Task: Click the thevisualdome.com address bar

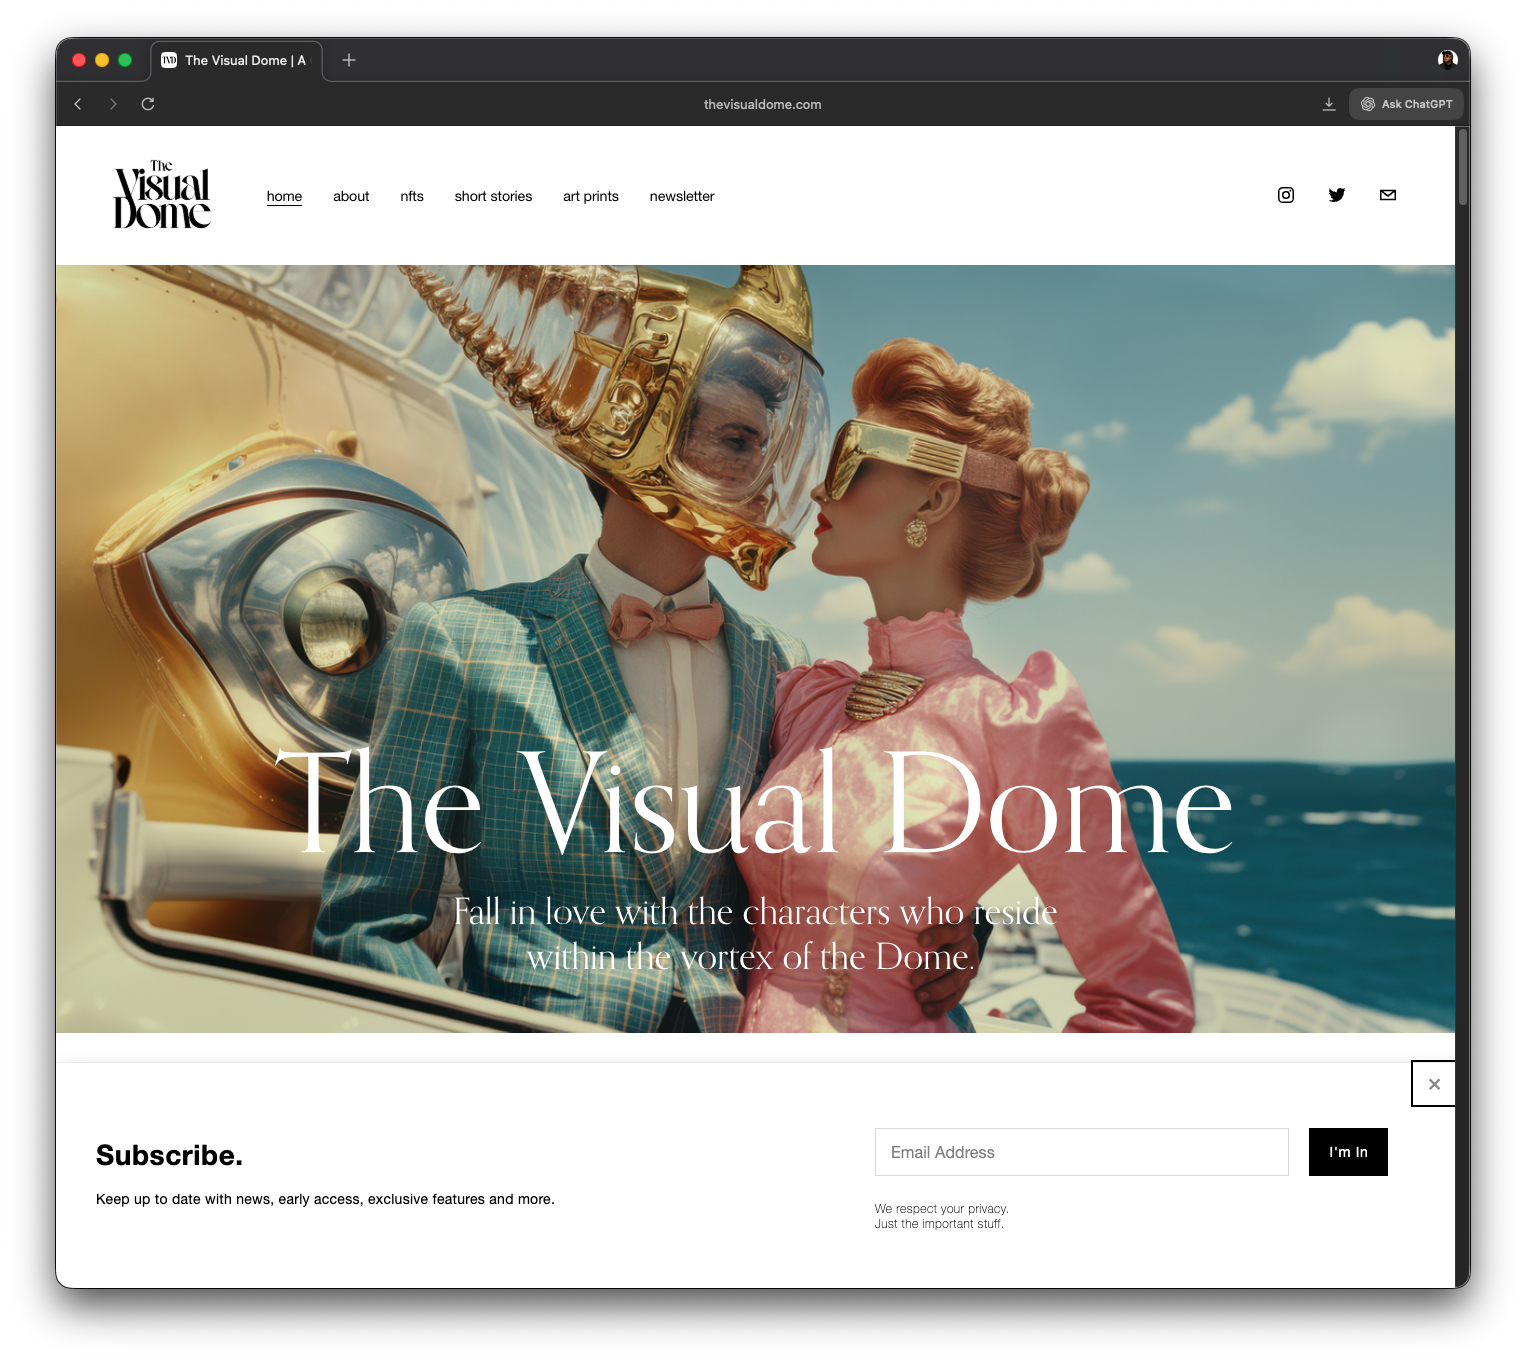Action: coord(762,104)
